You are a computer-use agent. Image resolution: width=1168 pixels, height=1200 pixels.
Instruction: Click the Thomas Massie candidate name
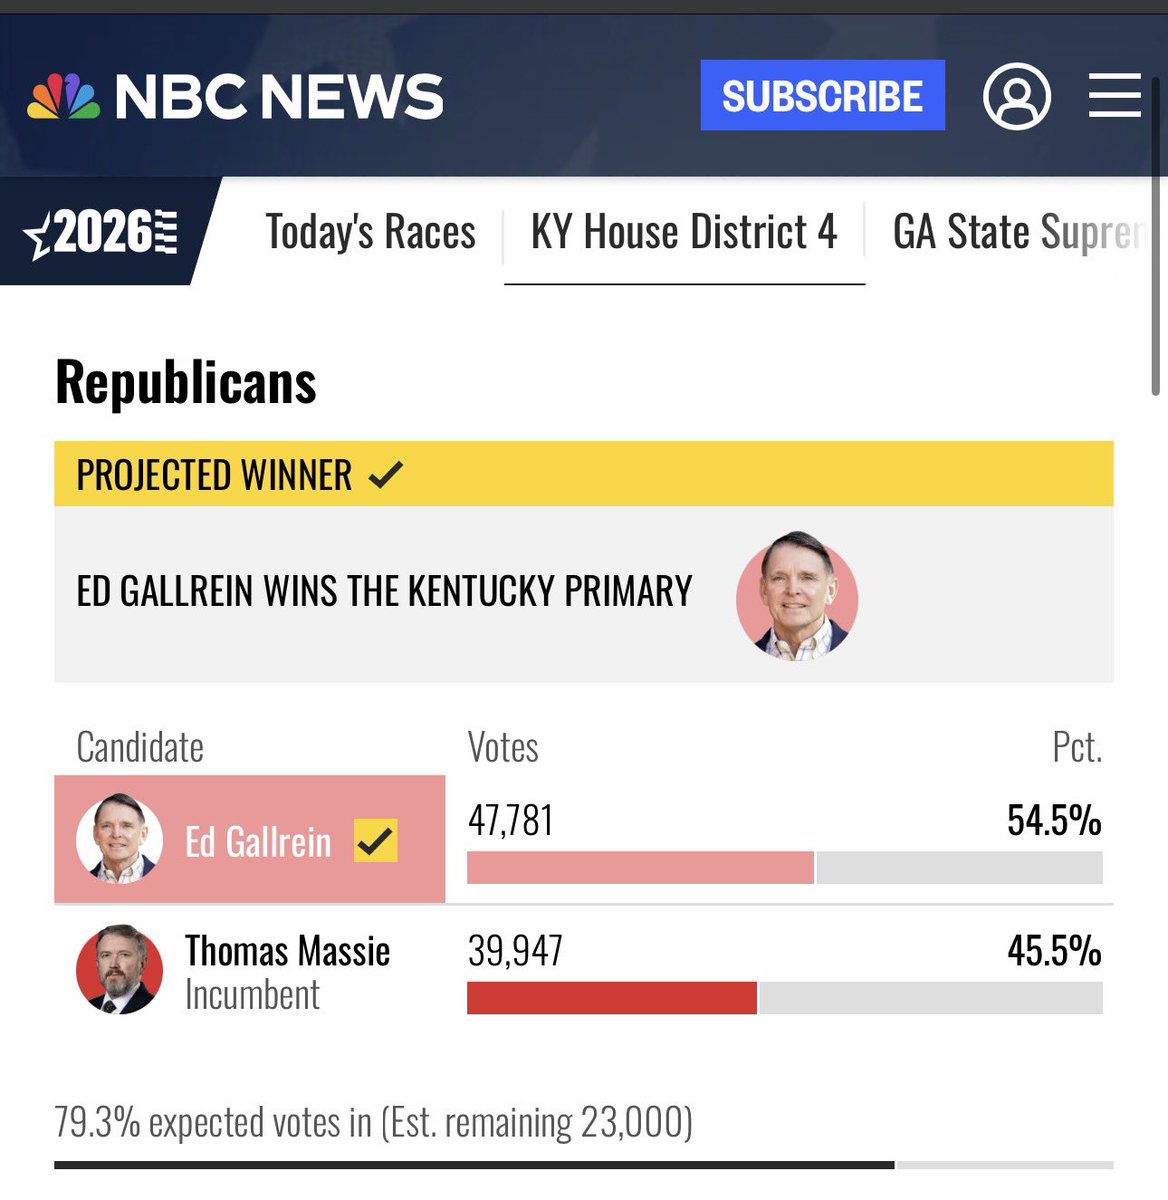coord(288,950)
